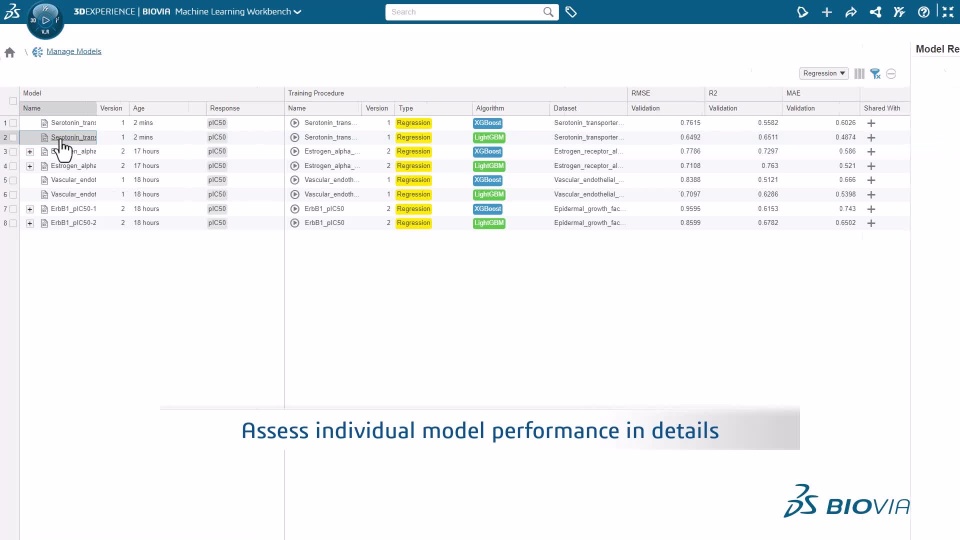Sort by Response column header

(244, 108)
